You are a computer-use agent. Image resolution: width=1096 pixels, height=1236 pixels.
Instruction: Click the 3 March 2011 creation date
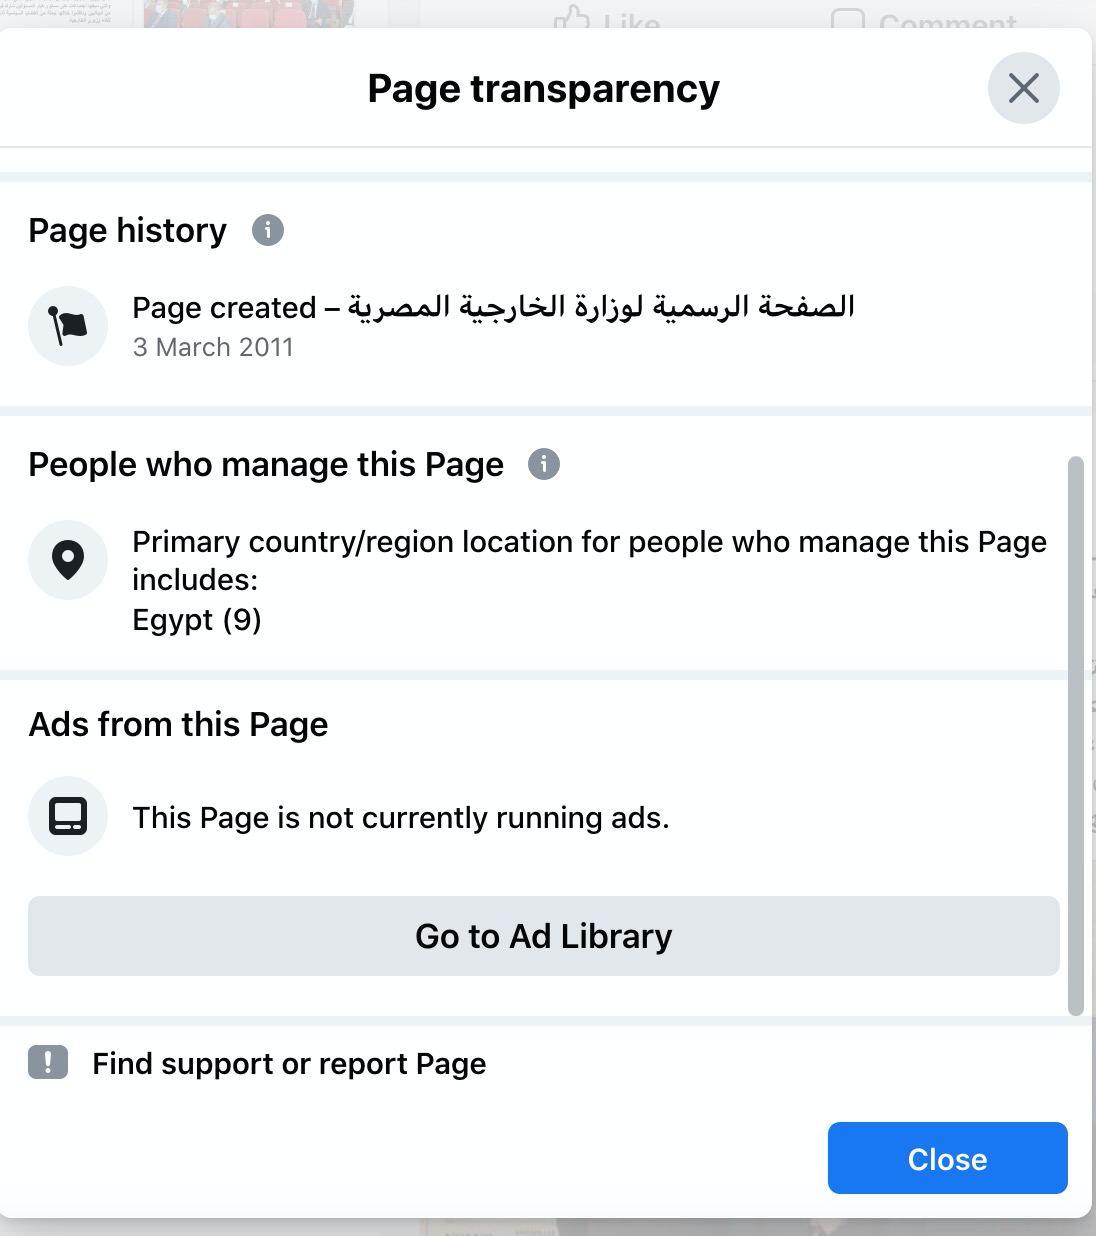213,347
